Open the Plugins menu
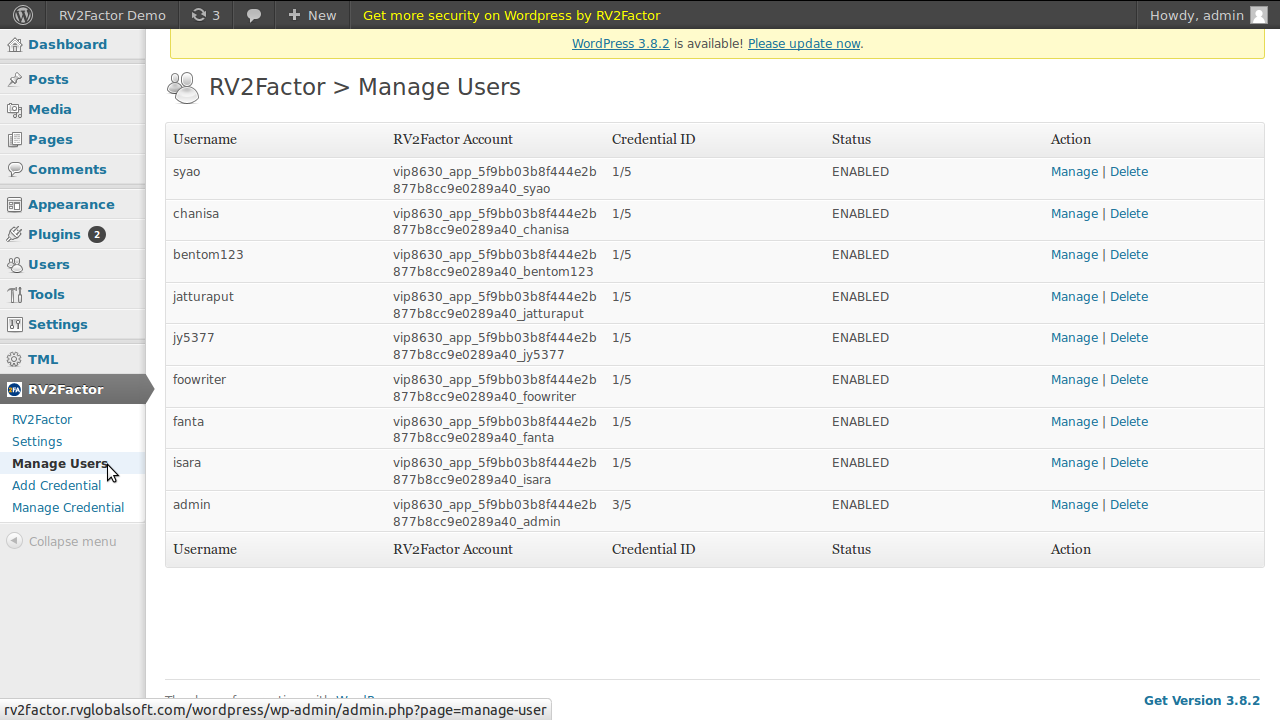This screenshot has width=1280, height=720. click(x=54, y=234)
